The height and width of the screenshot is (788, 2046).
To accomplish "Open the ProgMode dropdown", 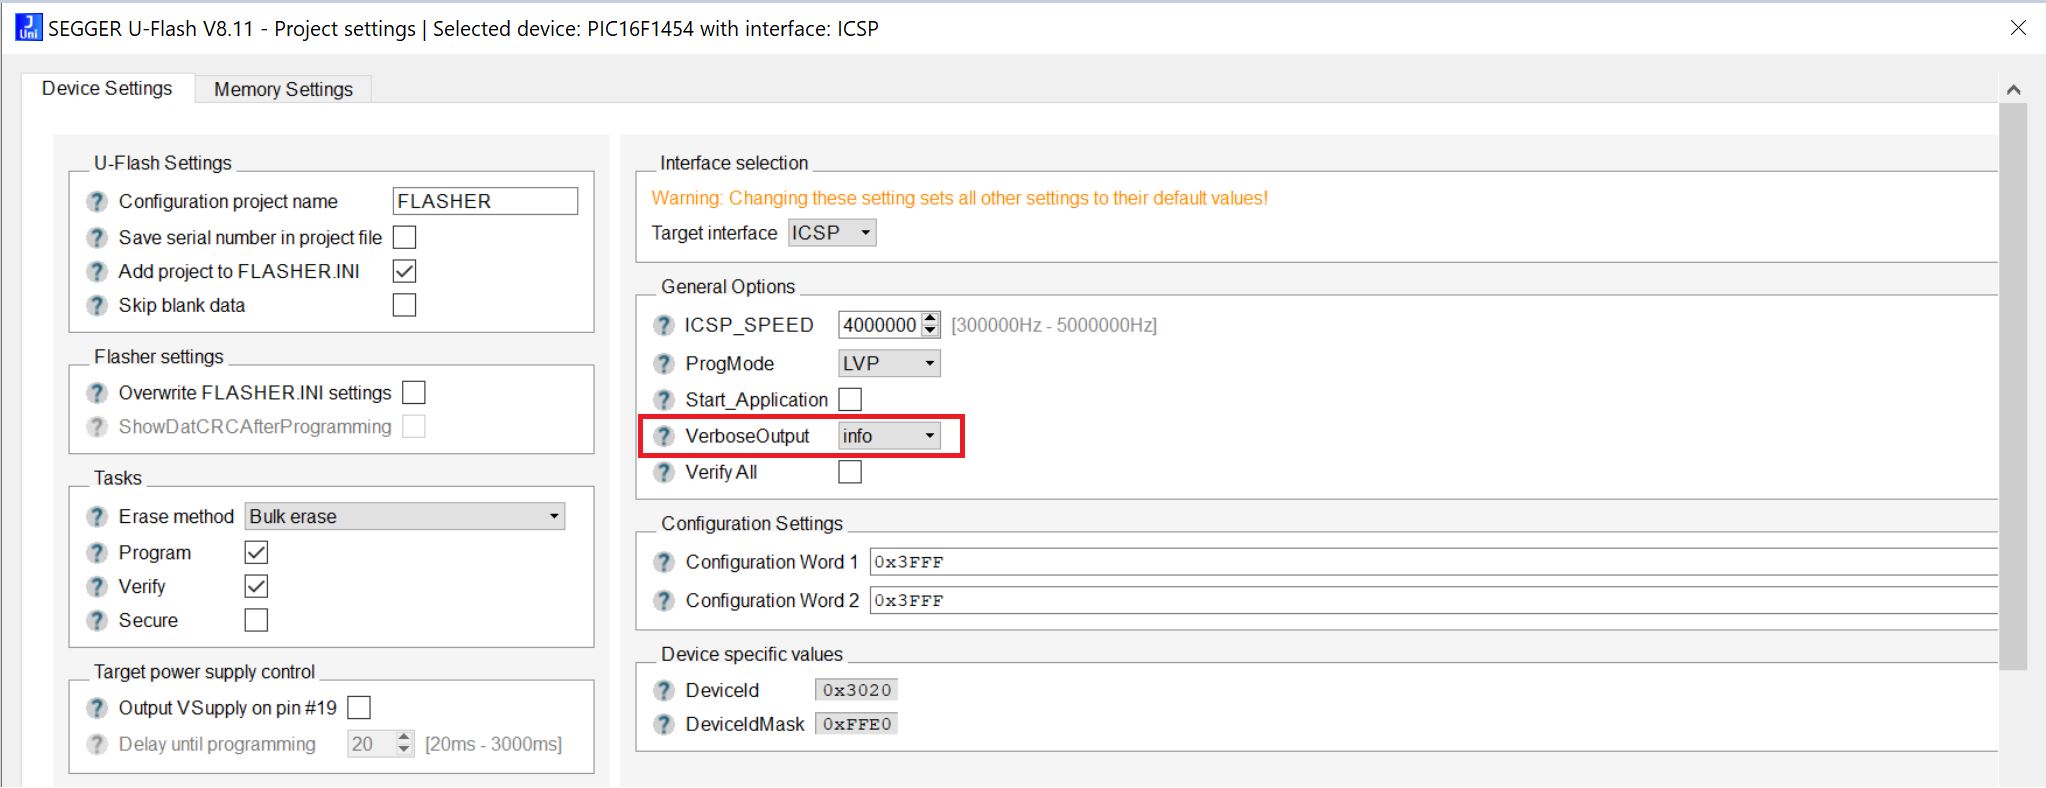I will (889, 364).
